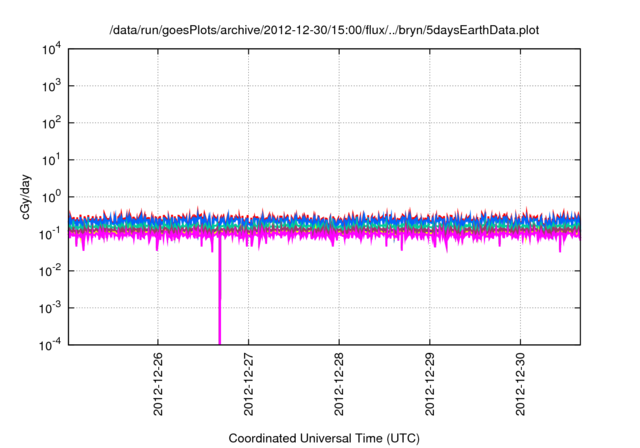Click the 10^0 y-axis tick label

tap(51, 198)
